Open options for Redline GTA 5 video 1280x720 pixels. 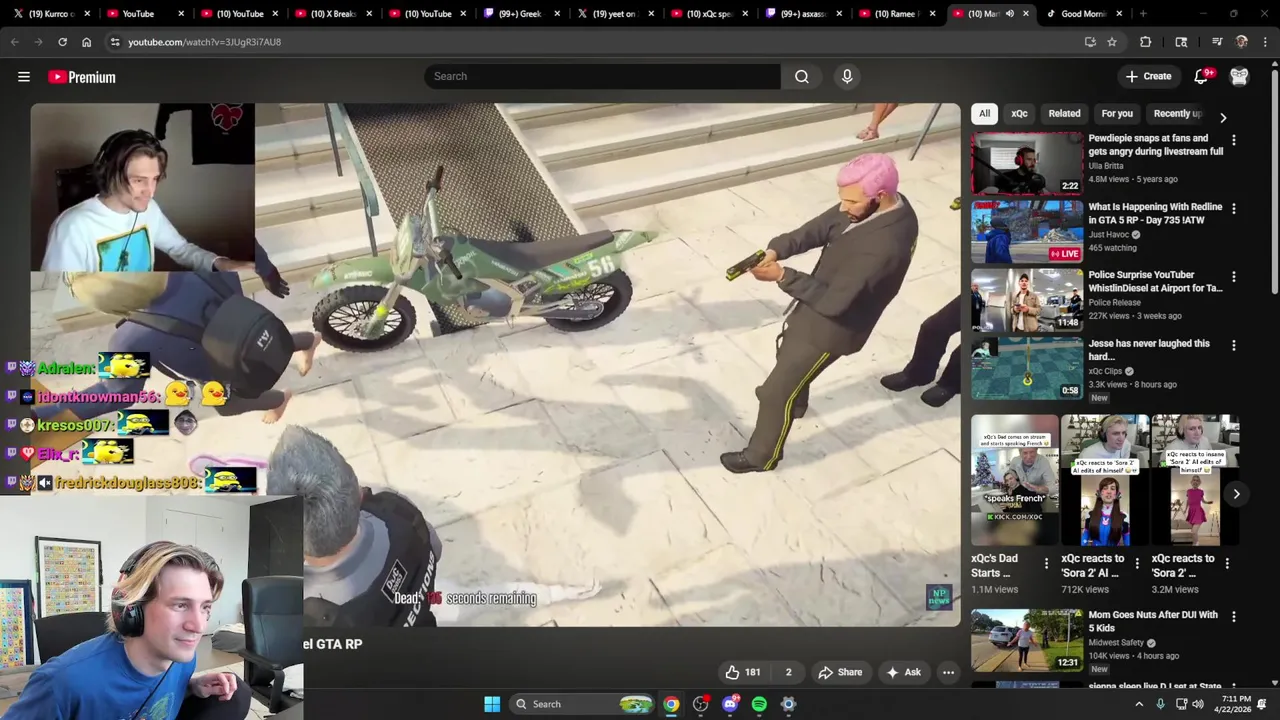tap(1233, 208)
